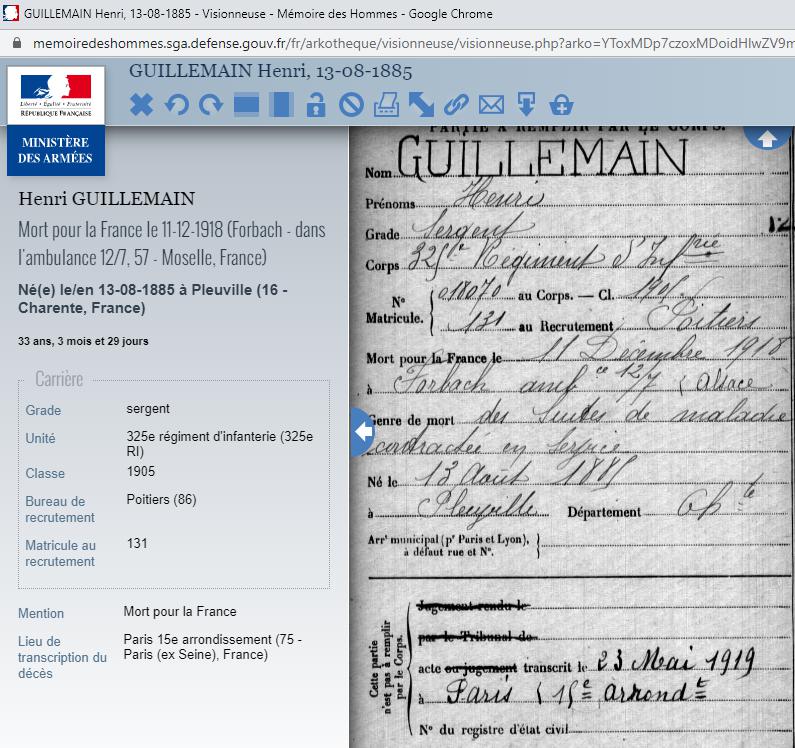
Task: Click the Chrome address bar URL
Action: coord(413,44)
